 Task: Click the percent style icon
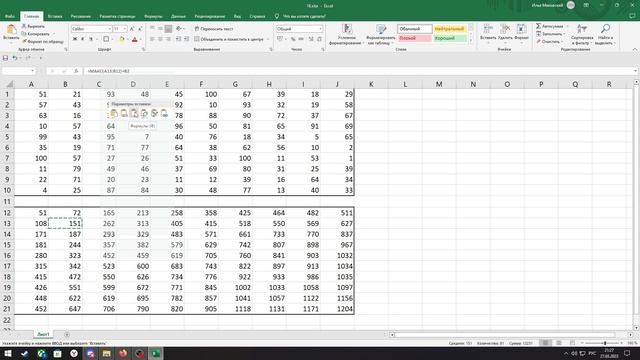pos(293,39)
